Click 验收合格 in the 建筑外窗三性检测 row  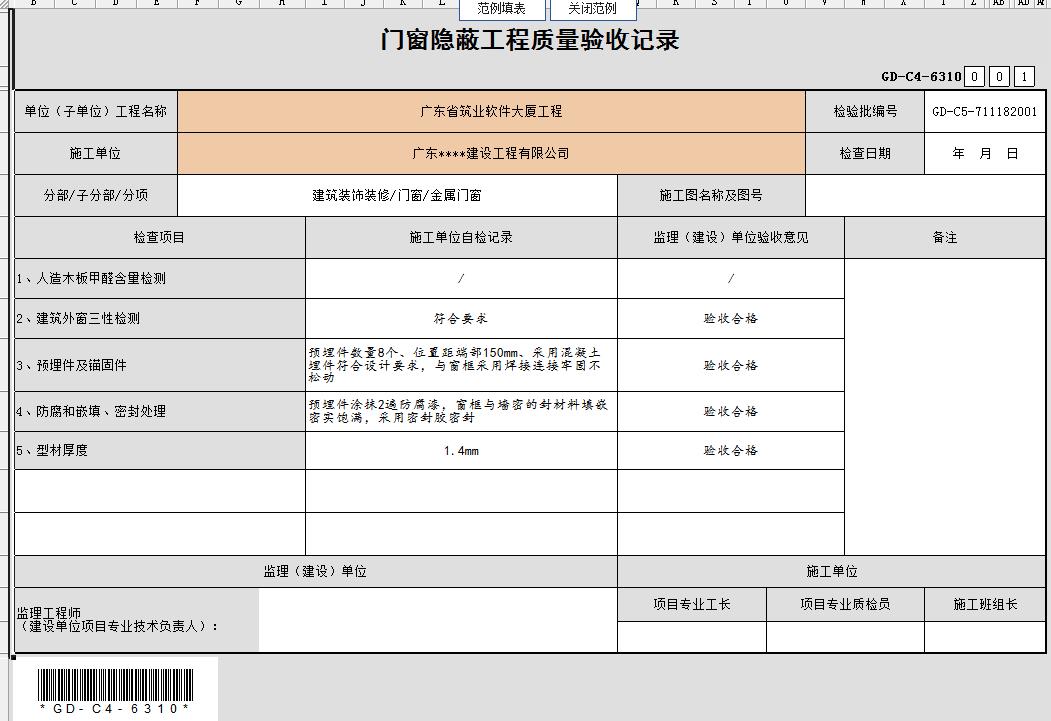click(x=731, y=318)
